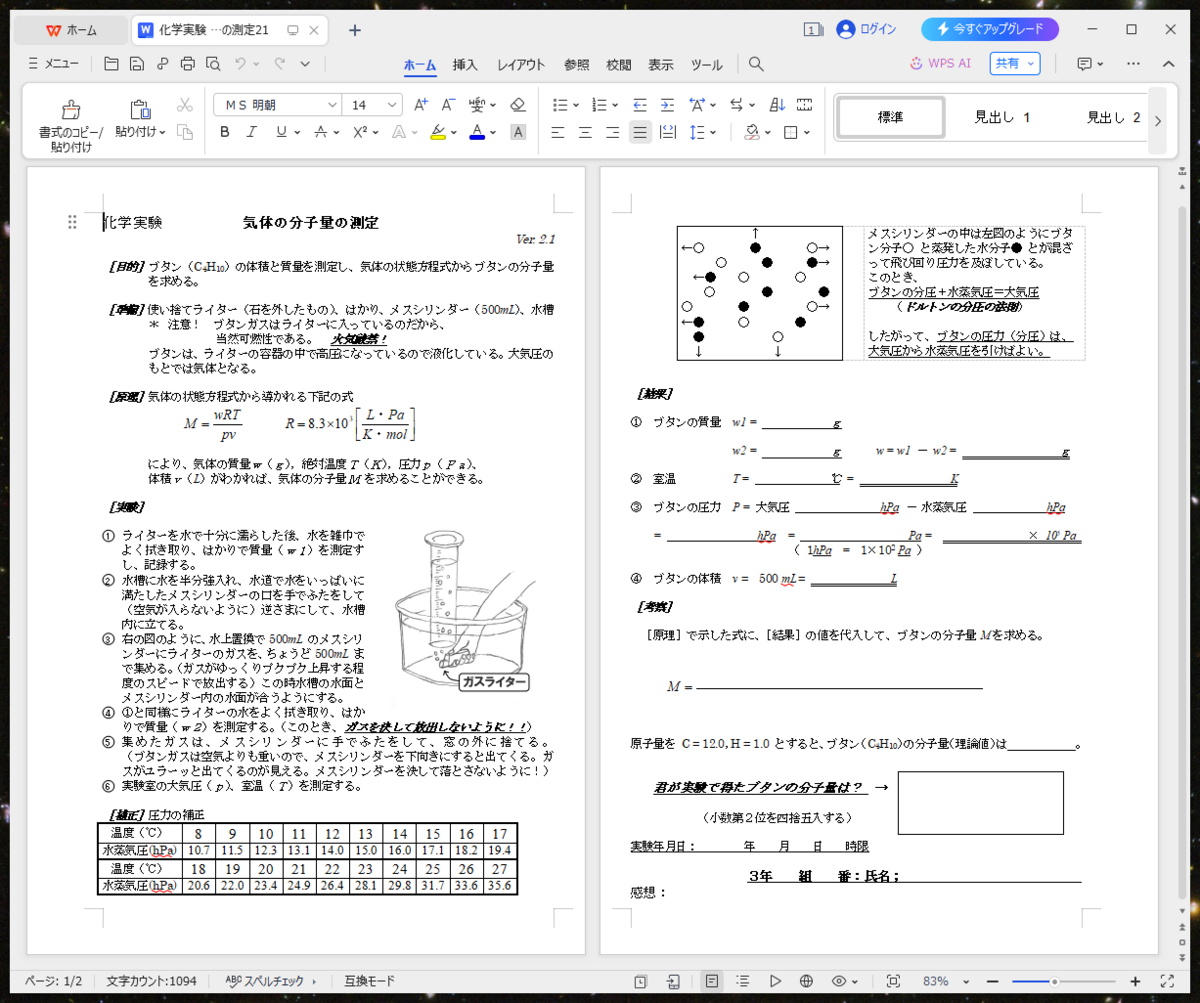This screenshot has width=1200, height=1003.
Task: Search with the magnifier icon beside tabs
Action: click(x=756, y=64)
